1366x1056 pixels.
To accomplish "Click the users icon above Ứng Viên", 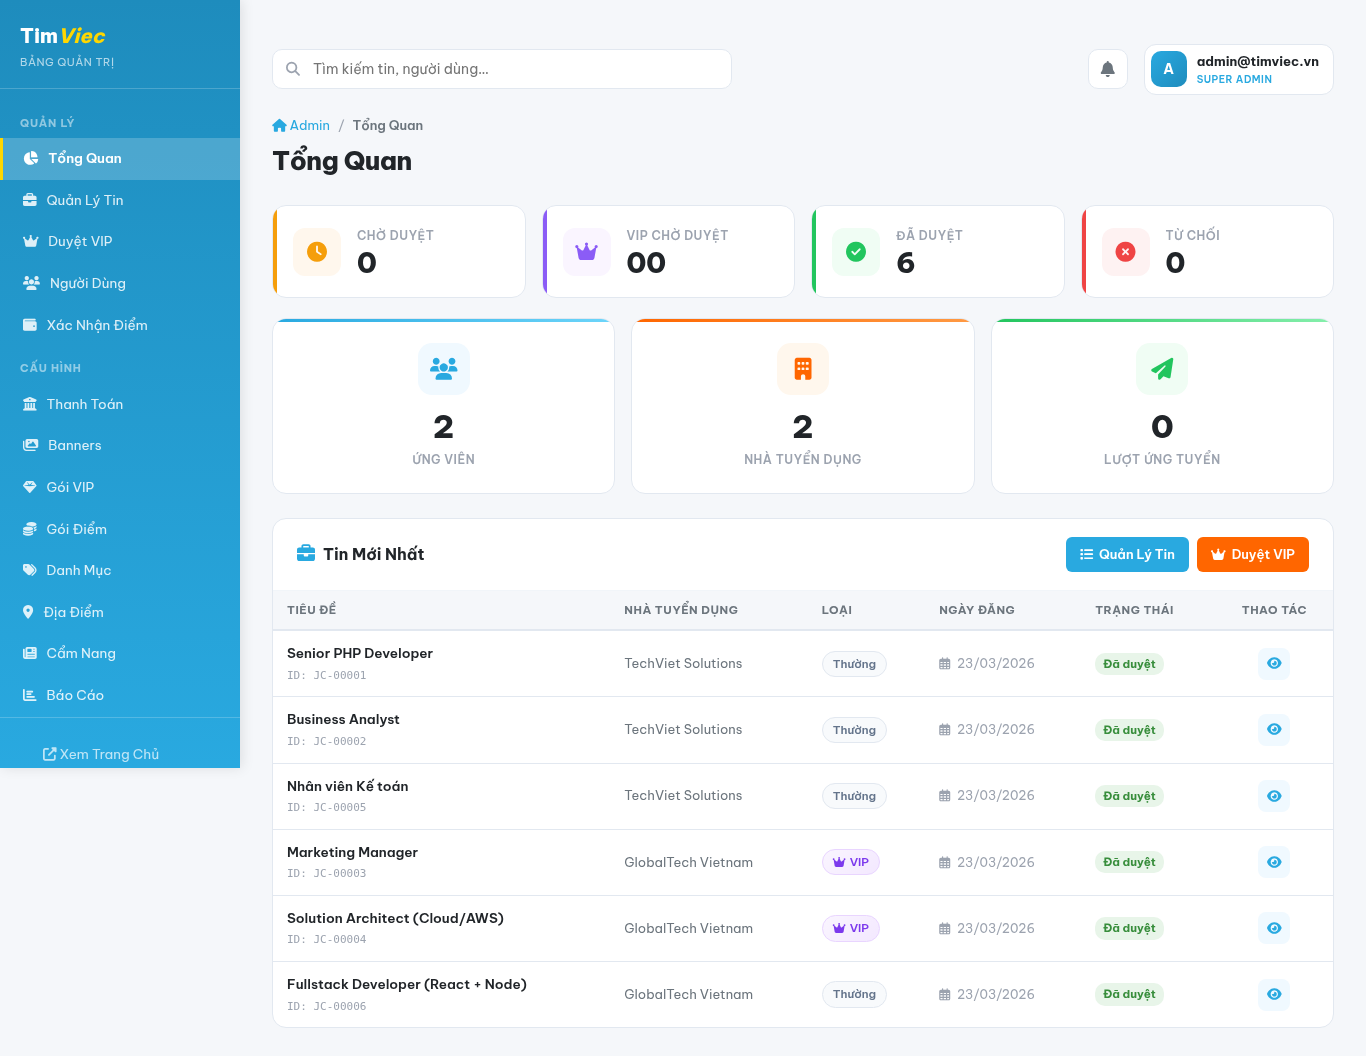I will click(x=443, y=369).
